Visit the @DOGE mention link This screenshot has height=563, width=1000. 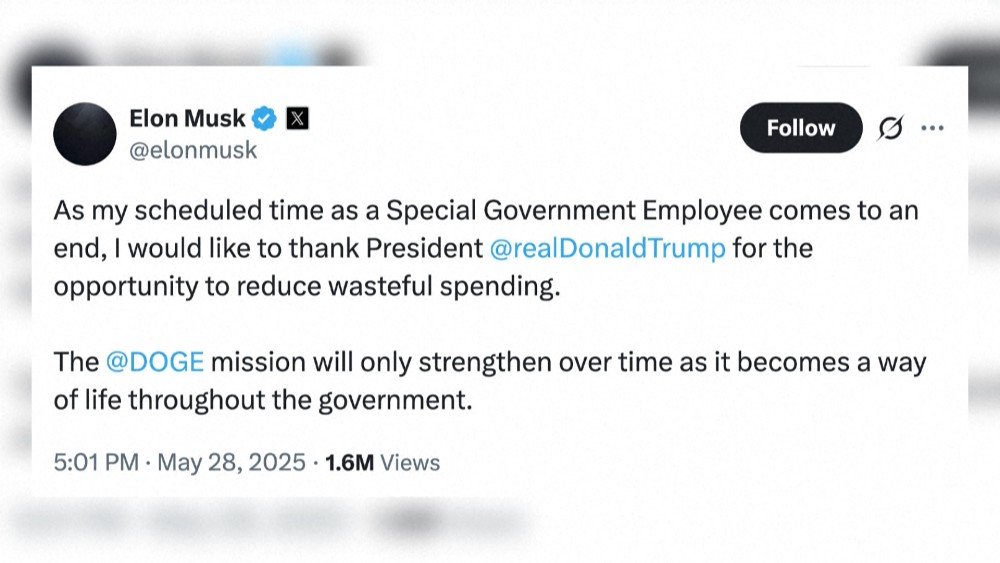(x=154, y=361)
